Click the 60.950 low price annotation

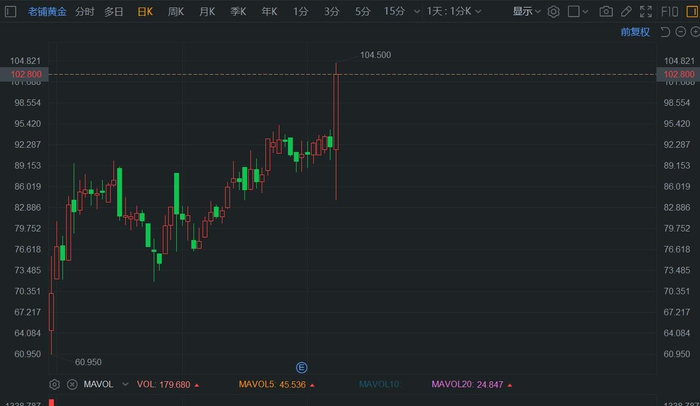88,362
